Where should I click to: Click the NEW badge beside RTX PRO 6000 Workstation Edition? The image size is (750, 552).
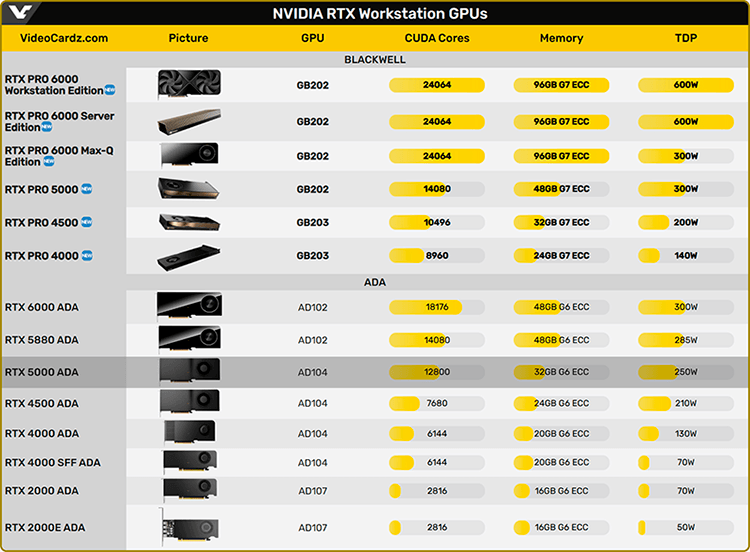110,90
